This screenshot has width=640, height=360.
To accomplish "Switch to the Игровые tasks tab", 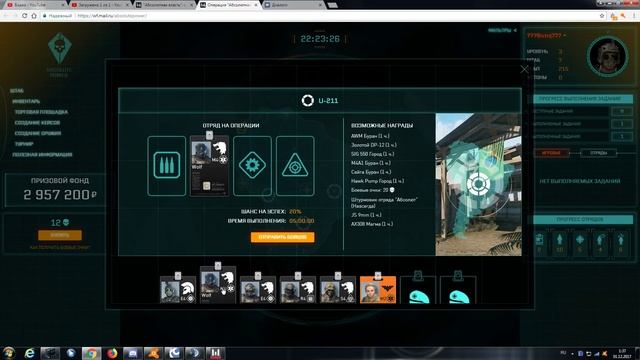I will pos(551,153).
